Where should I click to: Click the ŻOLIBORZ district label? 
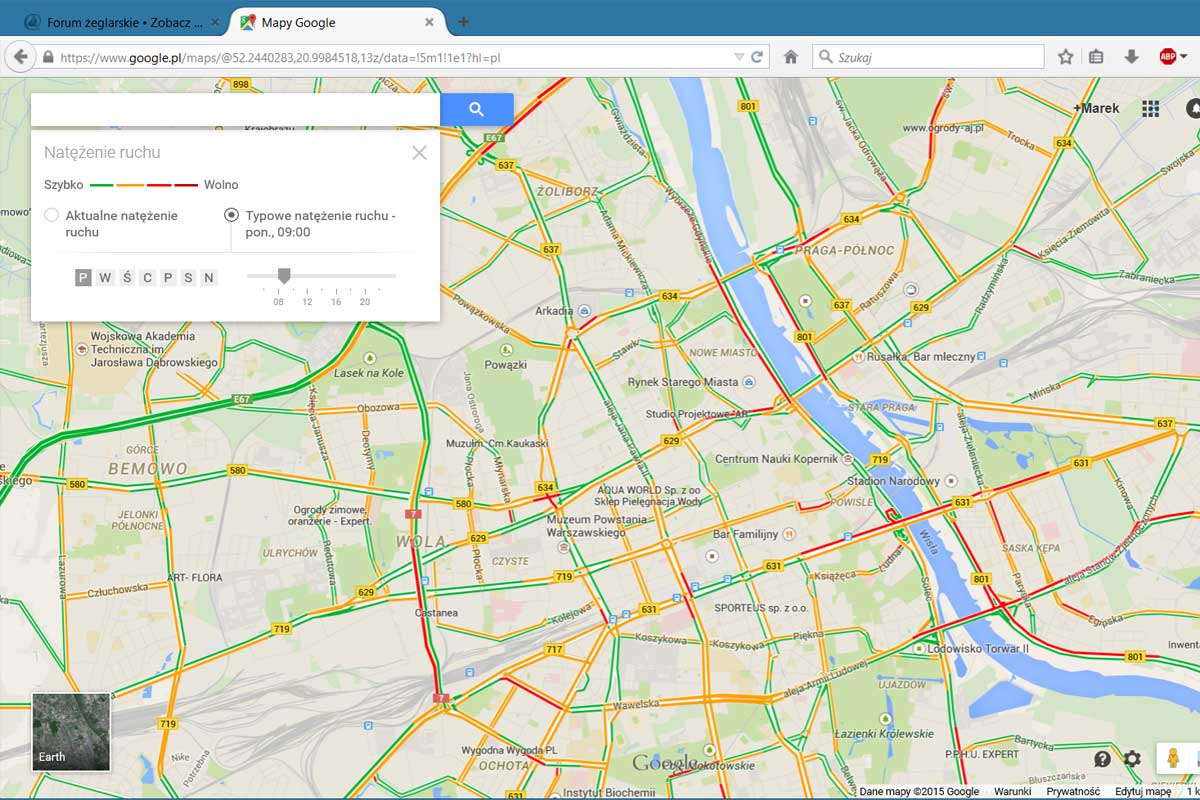[x=567, y=190]
